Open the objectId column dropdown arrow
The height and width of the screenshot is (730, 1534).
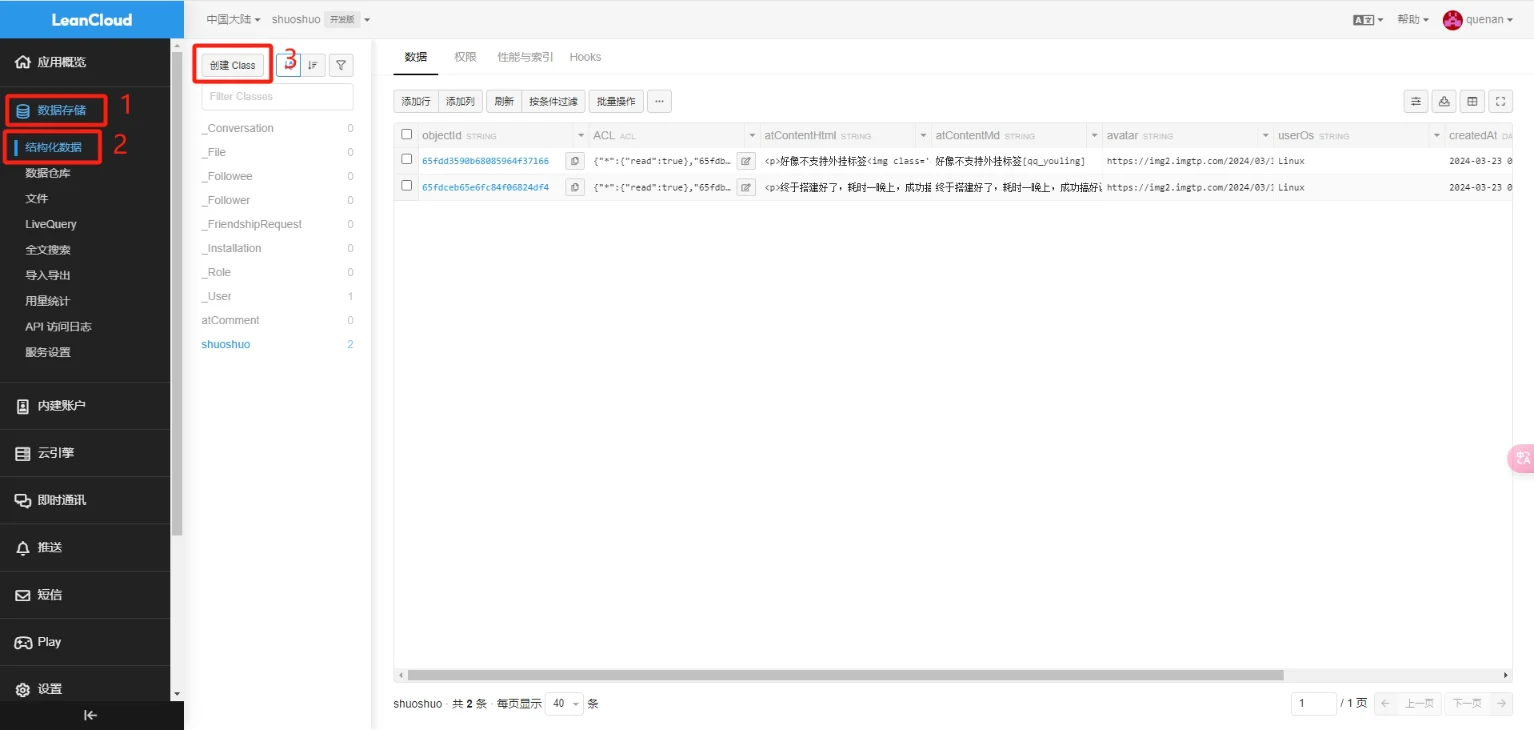click(x=581, y=135)
